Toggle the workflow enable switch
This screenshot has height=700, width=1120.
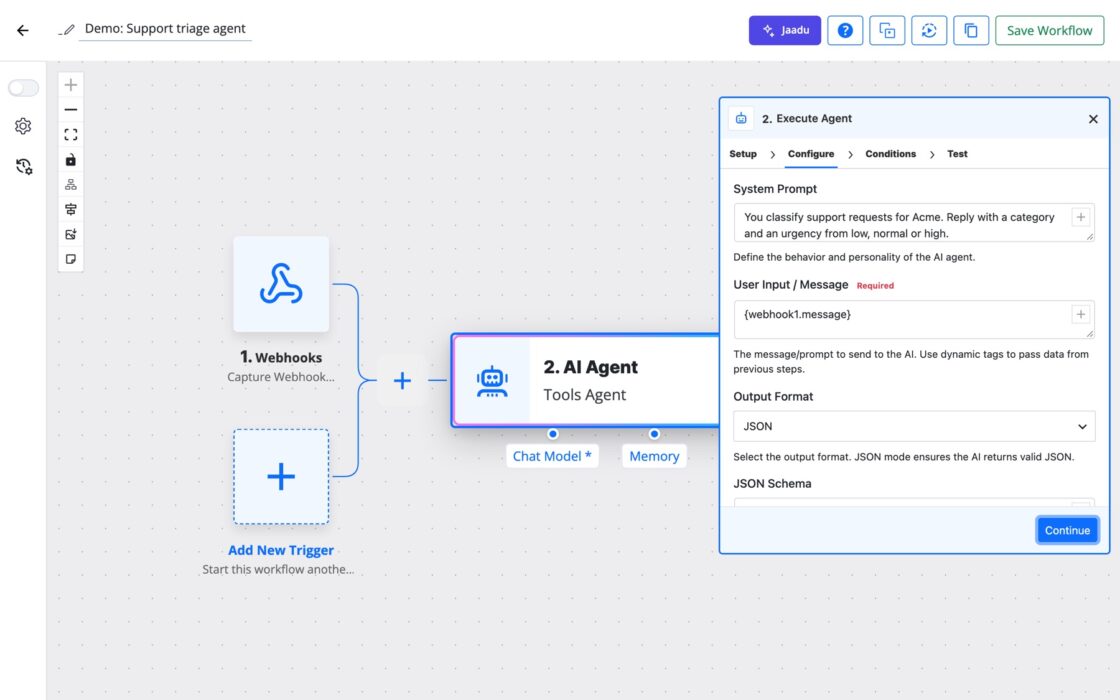(x=23, y=88)
